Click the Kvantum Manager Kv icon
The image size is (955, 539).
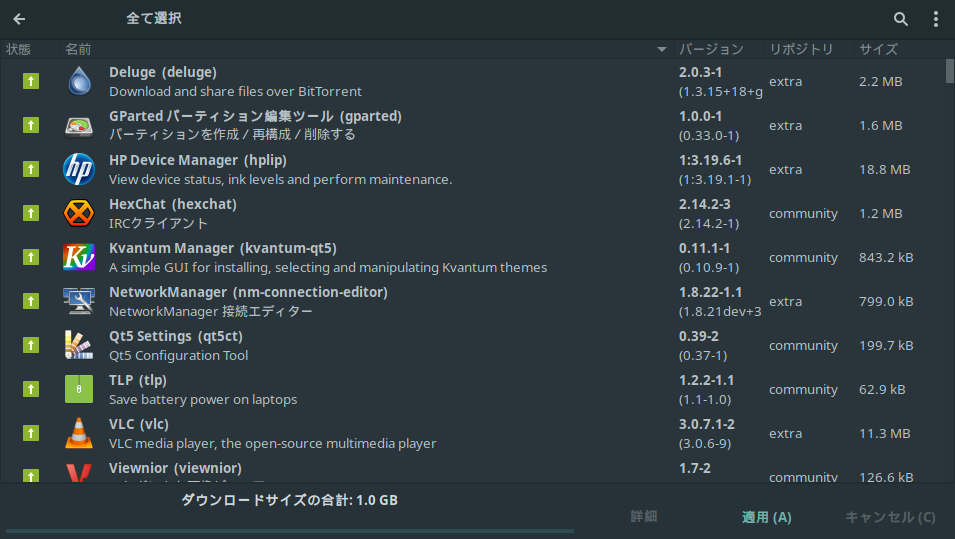click(79, 257)
